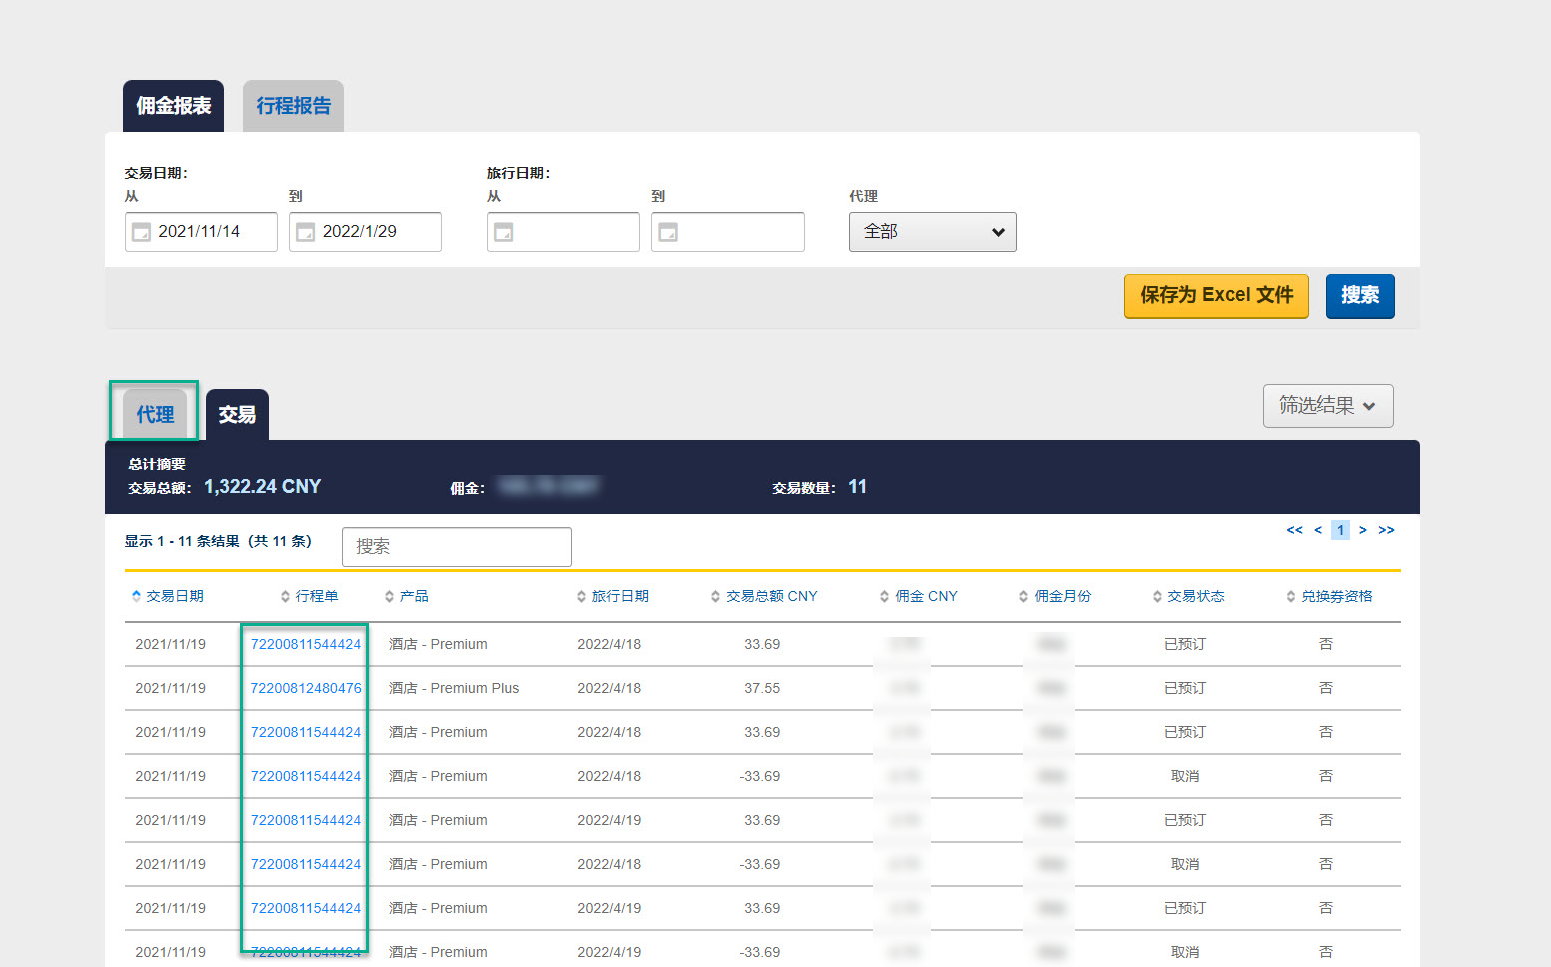Viewport: 1551px width, 967px height.
Task: Click the 总计摘要 heading
Action: [x=157, y=464]
